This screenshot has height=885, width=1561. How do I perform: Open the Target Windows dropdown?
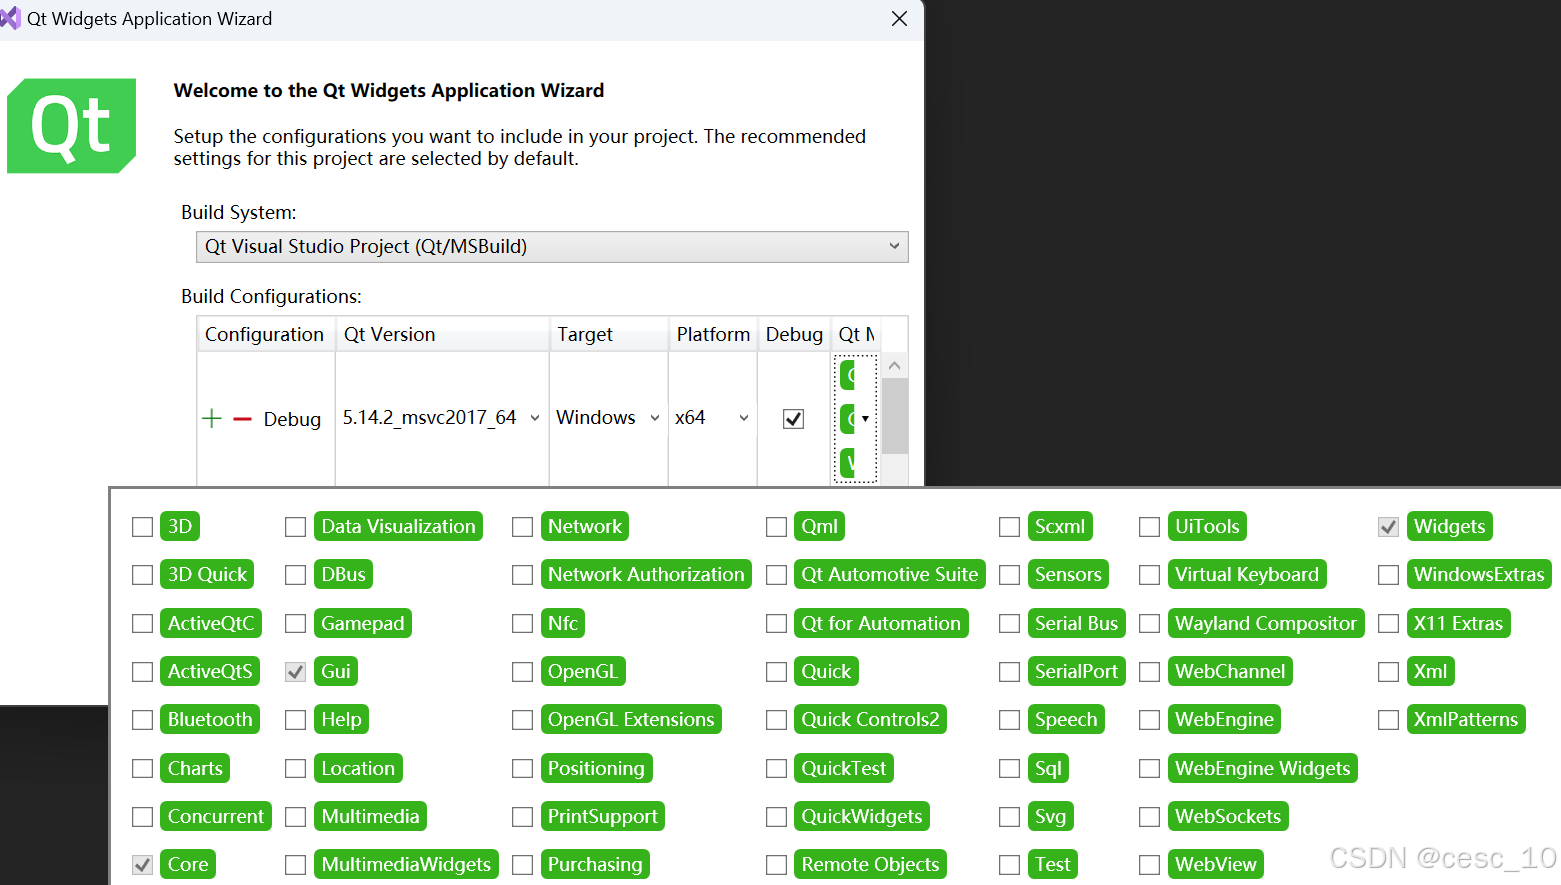tap(655, 418)
